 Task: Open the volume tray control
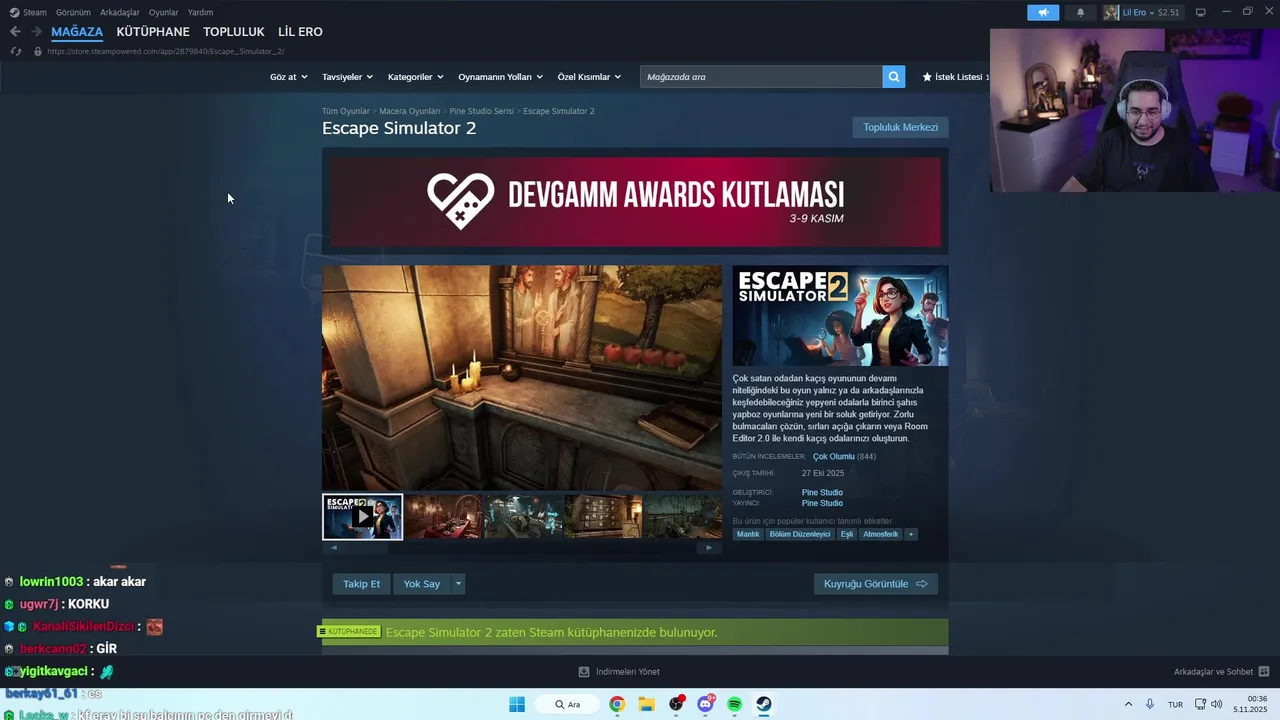point(1216,704)
